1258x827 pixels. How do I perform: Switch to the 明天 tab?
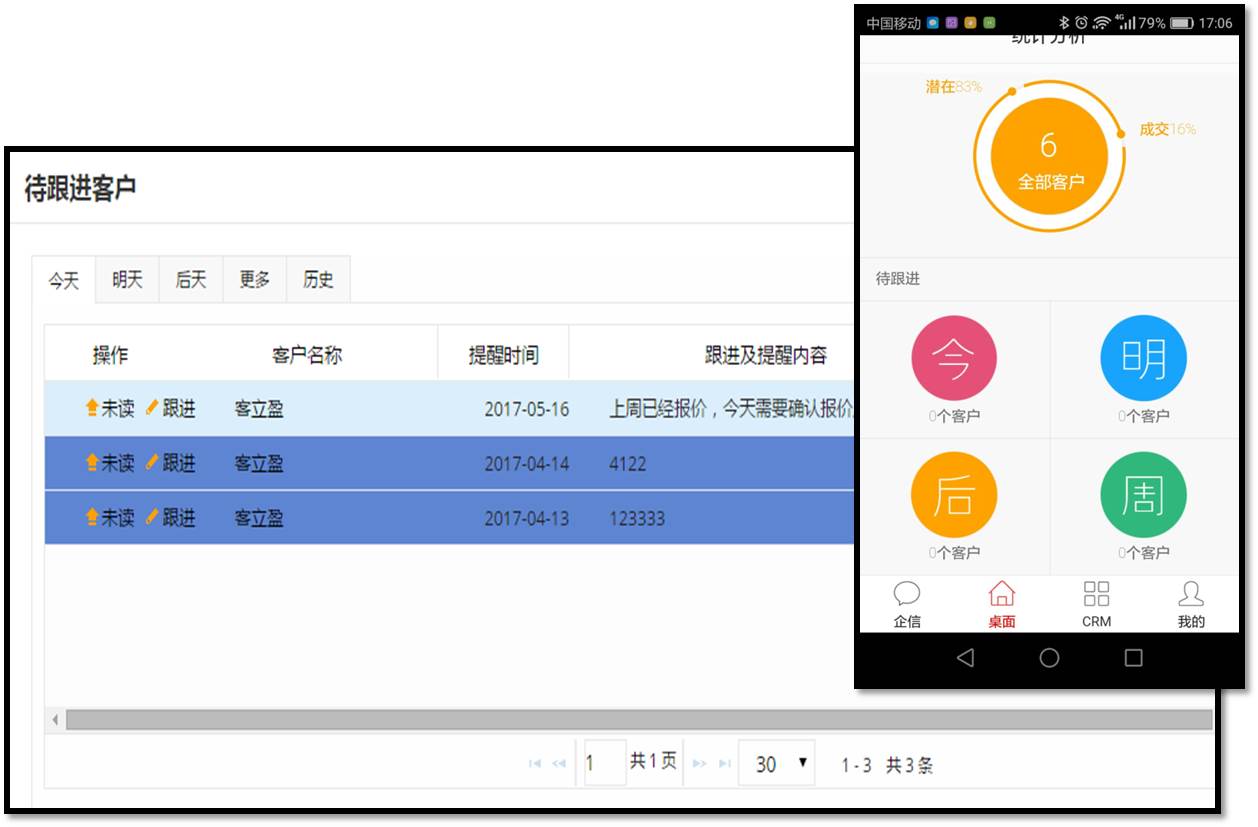coord(127,280)
